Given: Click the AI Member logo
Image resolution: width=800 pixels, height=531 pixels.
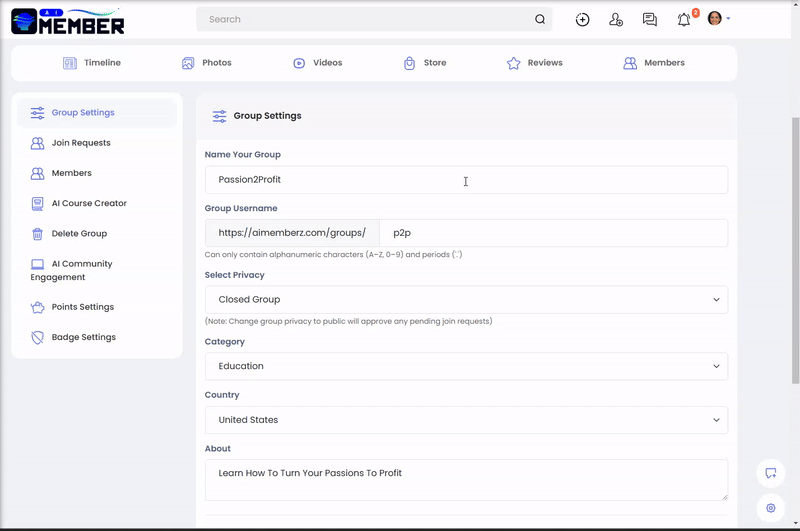Looking at the screenshot, I should (x=68, y=20).
